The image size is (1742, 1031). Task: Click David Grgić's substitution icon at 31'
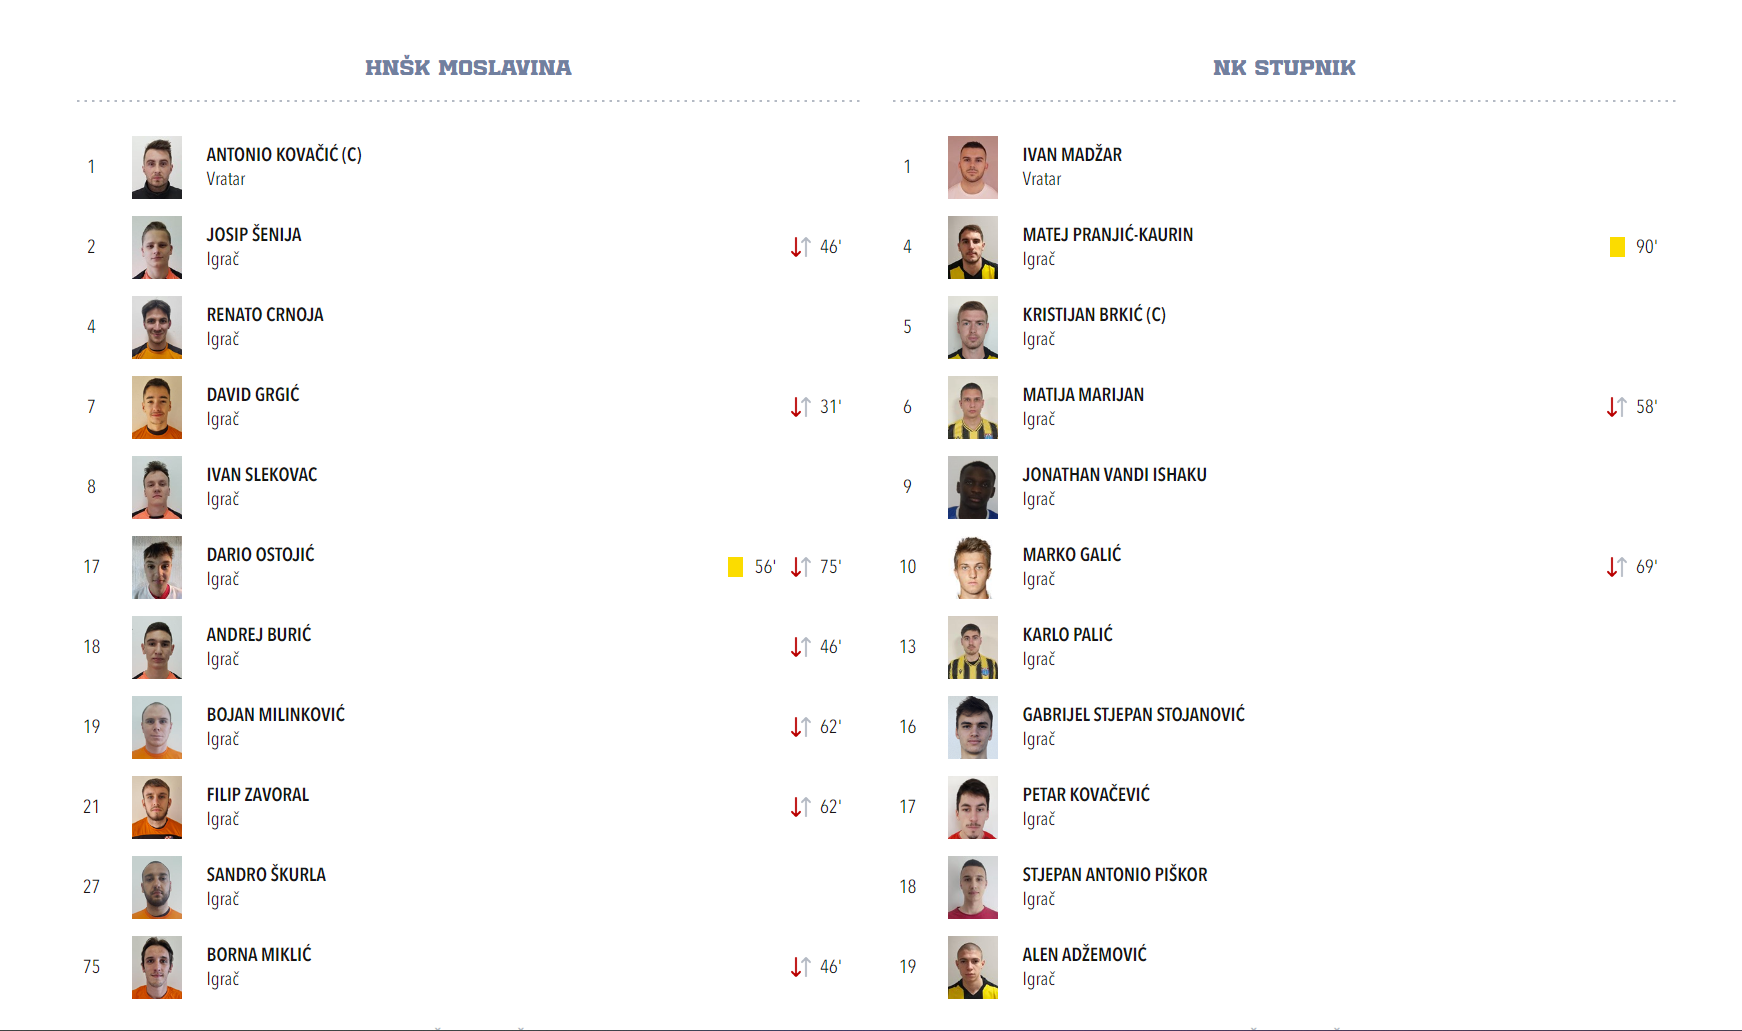(x=800, y=407)
